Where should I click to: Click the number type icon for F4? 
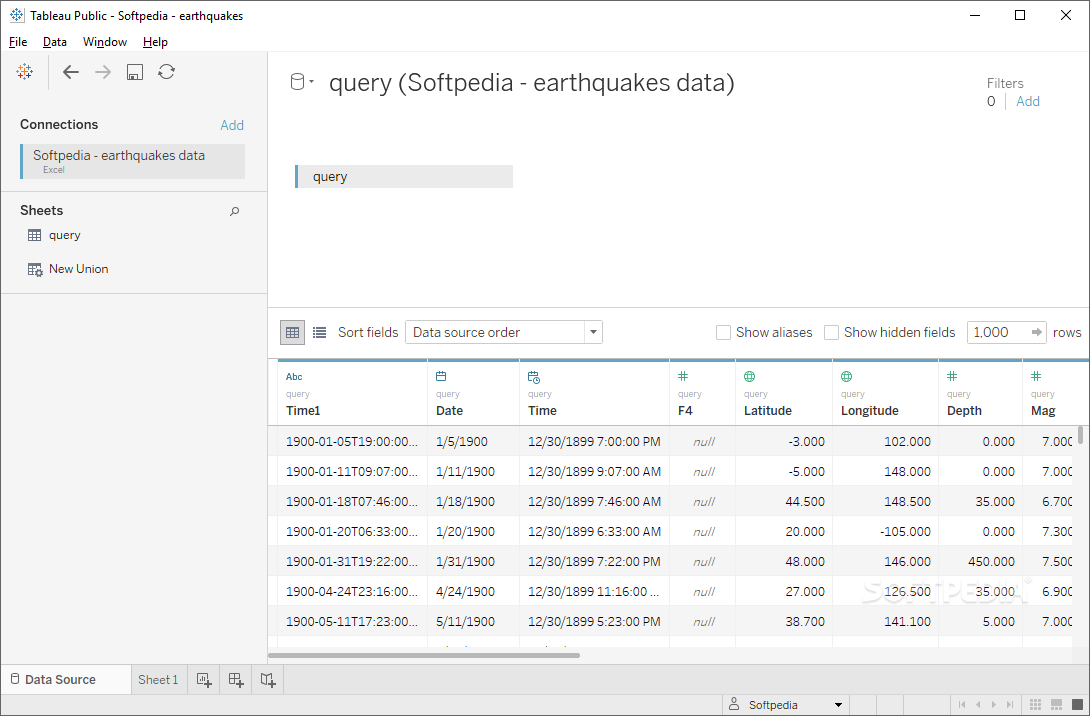click(x=683, y=376)
